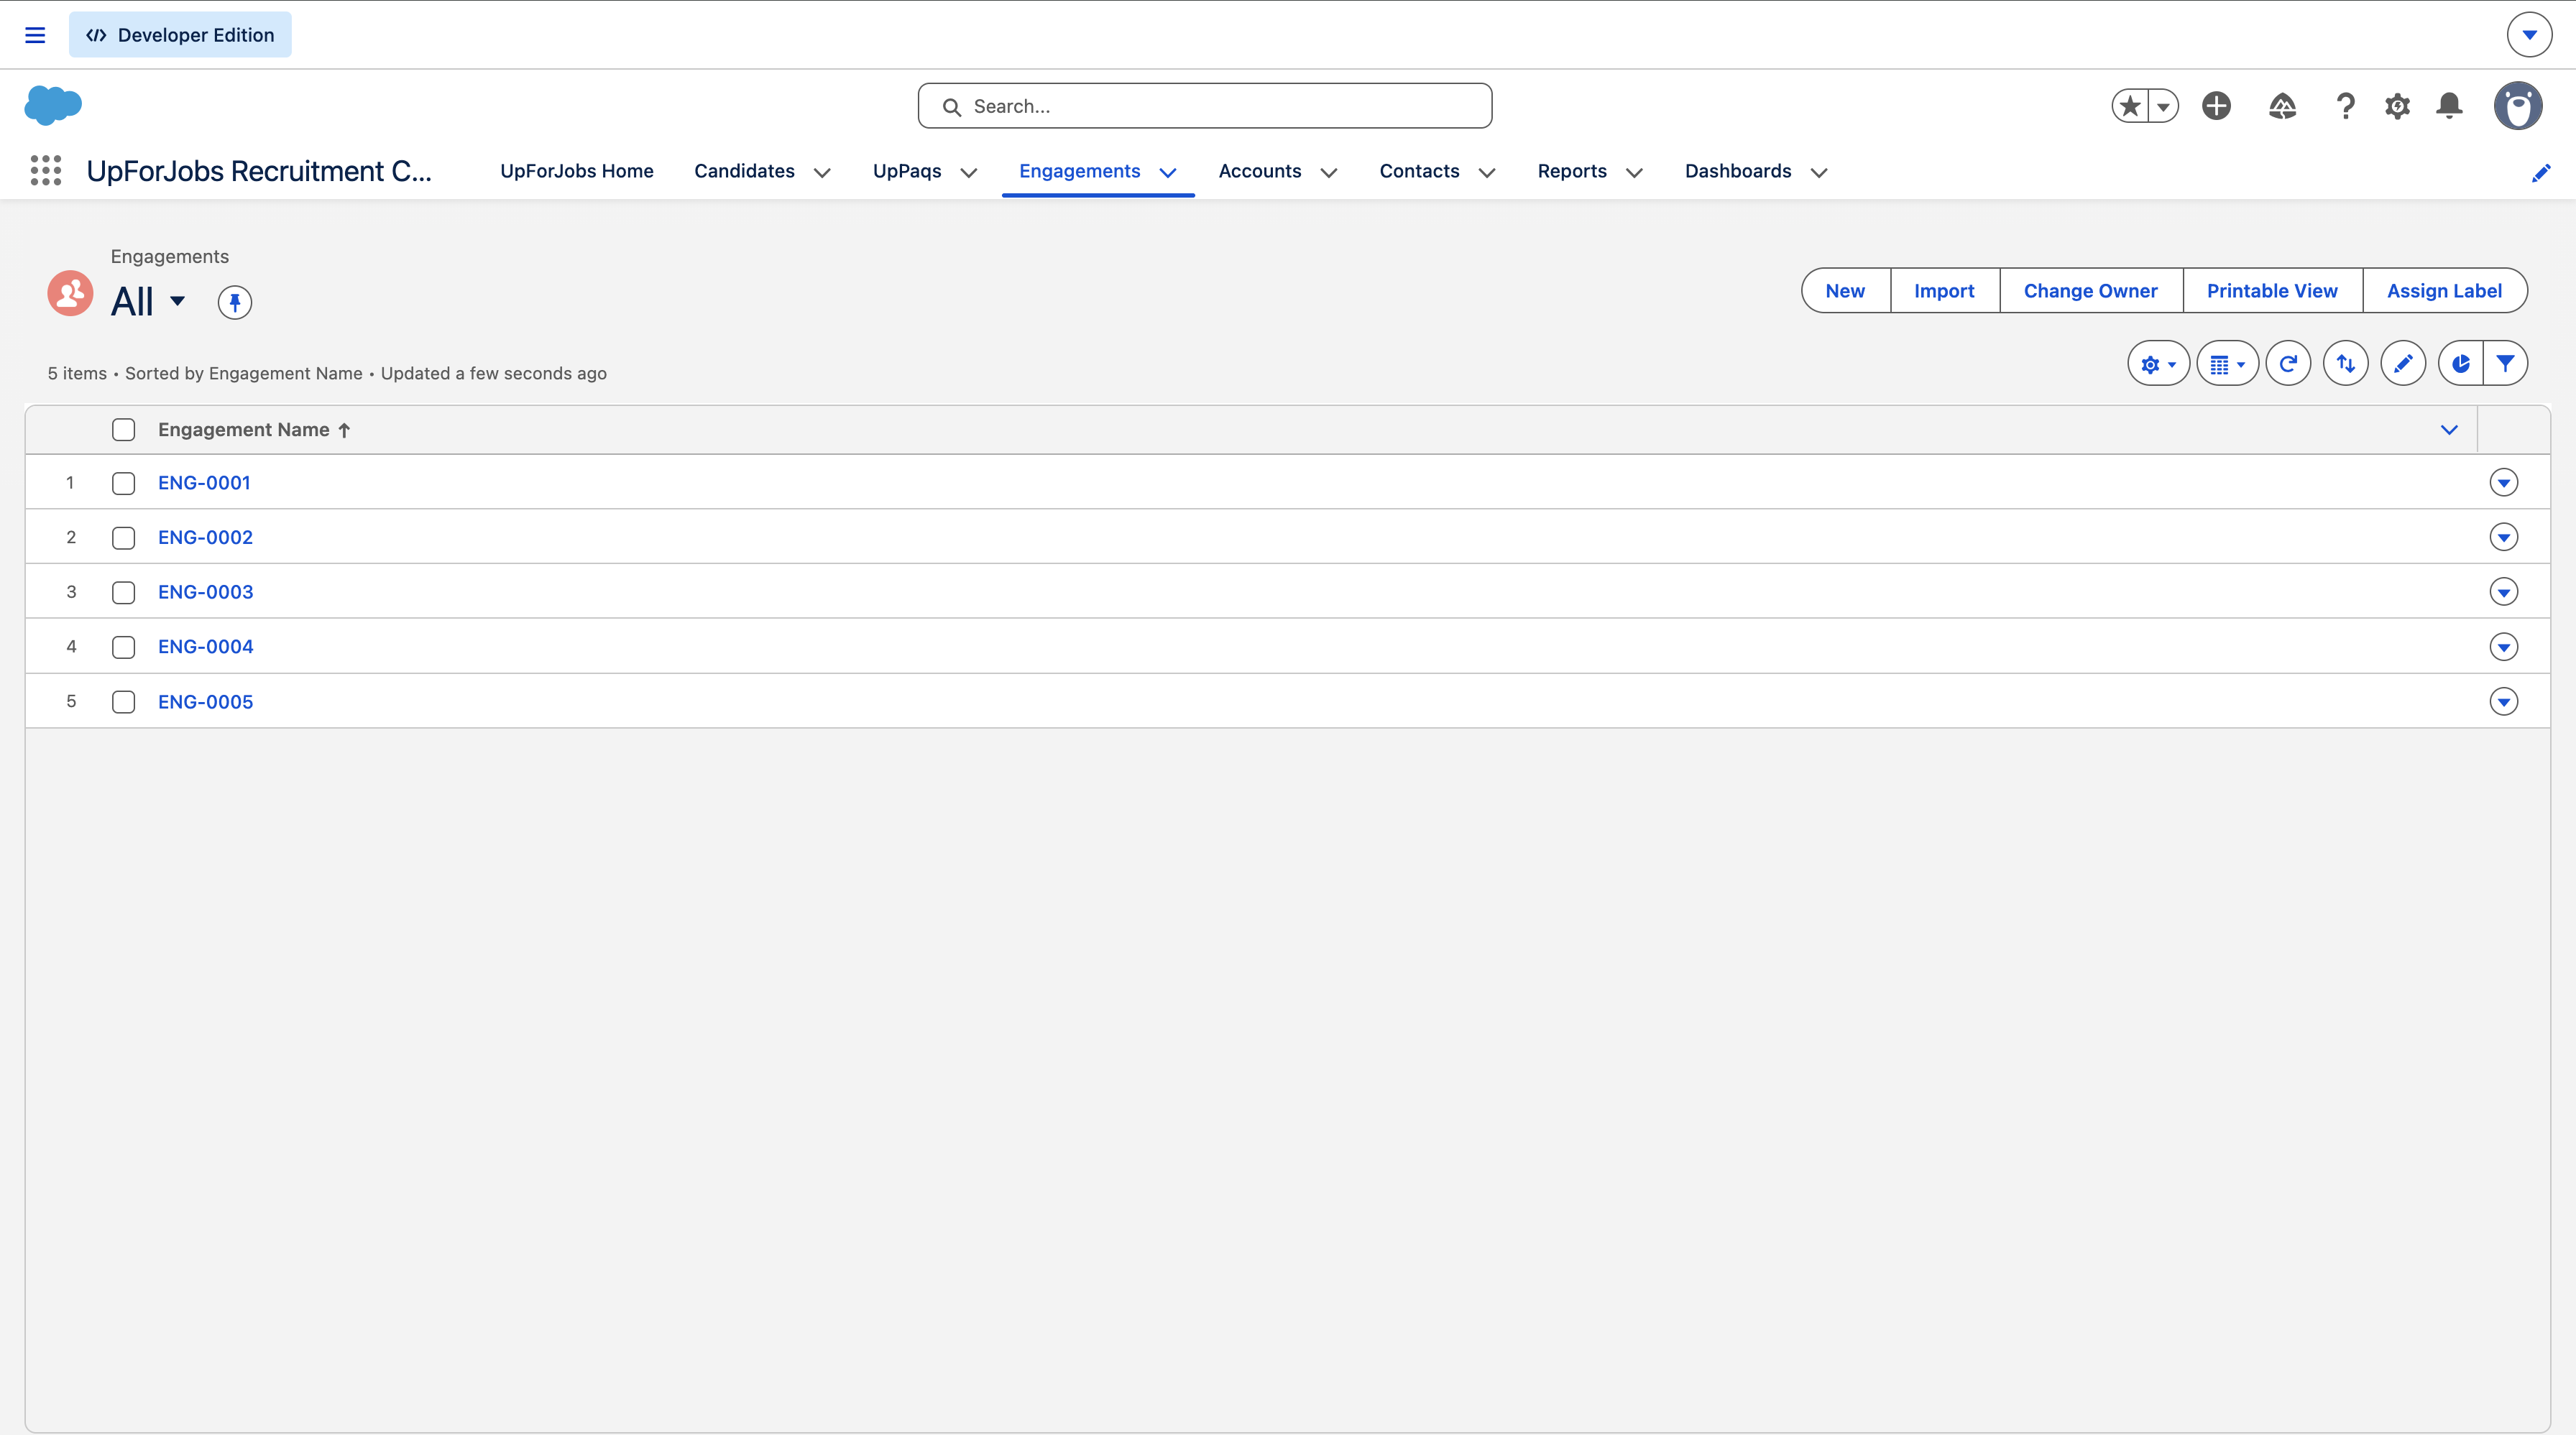Open Notifications bell icon
Image resolution: width=2576 pixels, height=1435 pixels.
[2449, 106]
